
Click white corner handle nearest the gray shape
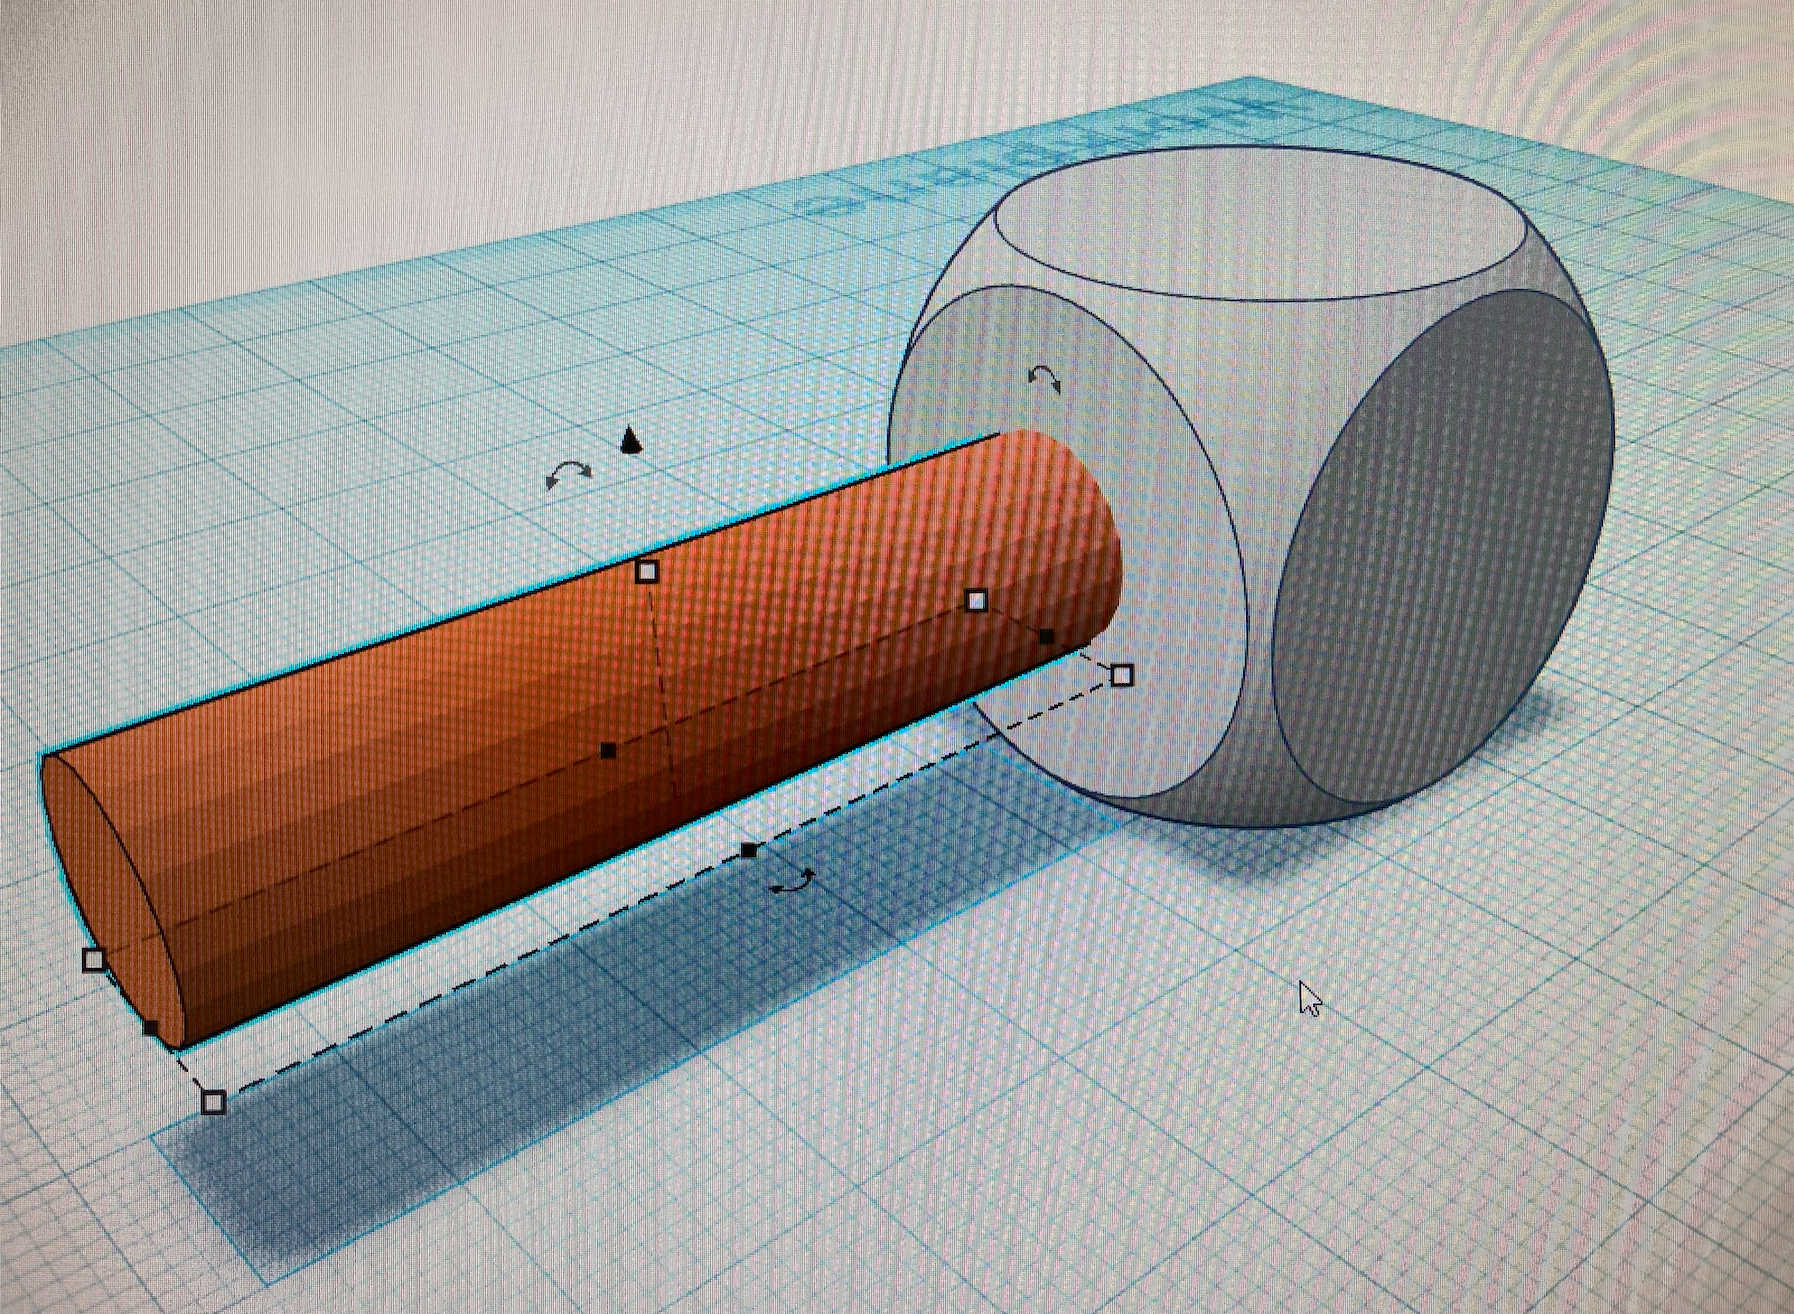1122,675
